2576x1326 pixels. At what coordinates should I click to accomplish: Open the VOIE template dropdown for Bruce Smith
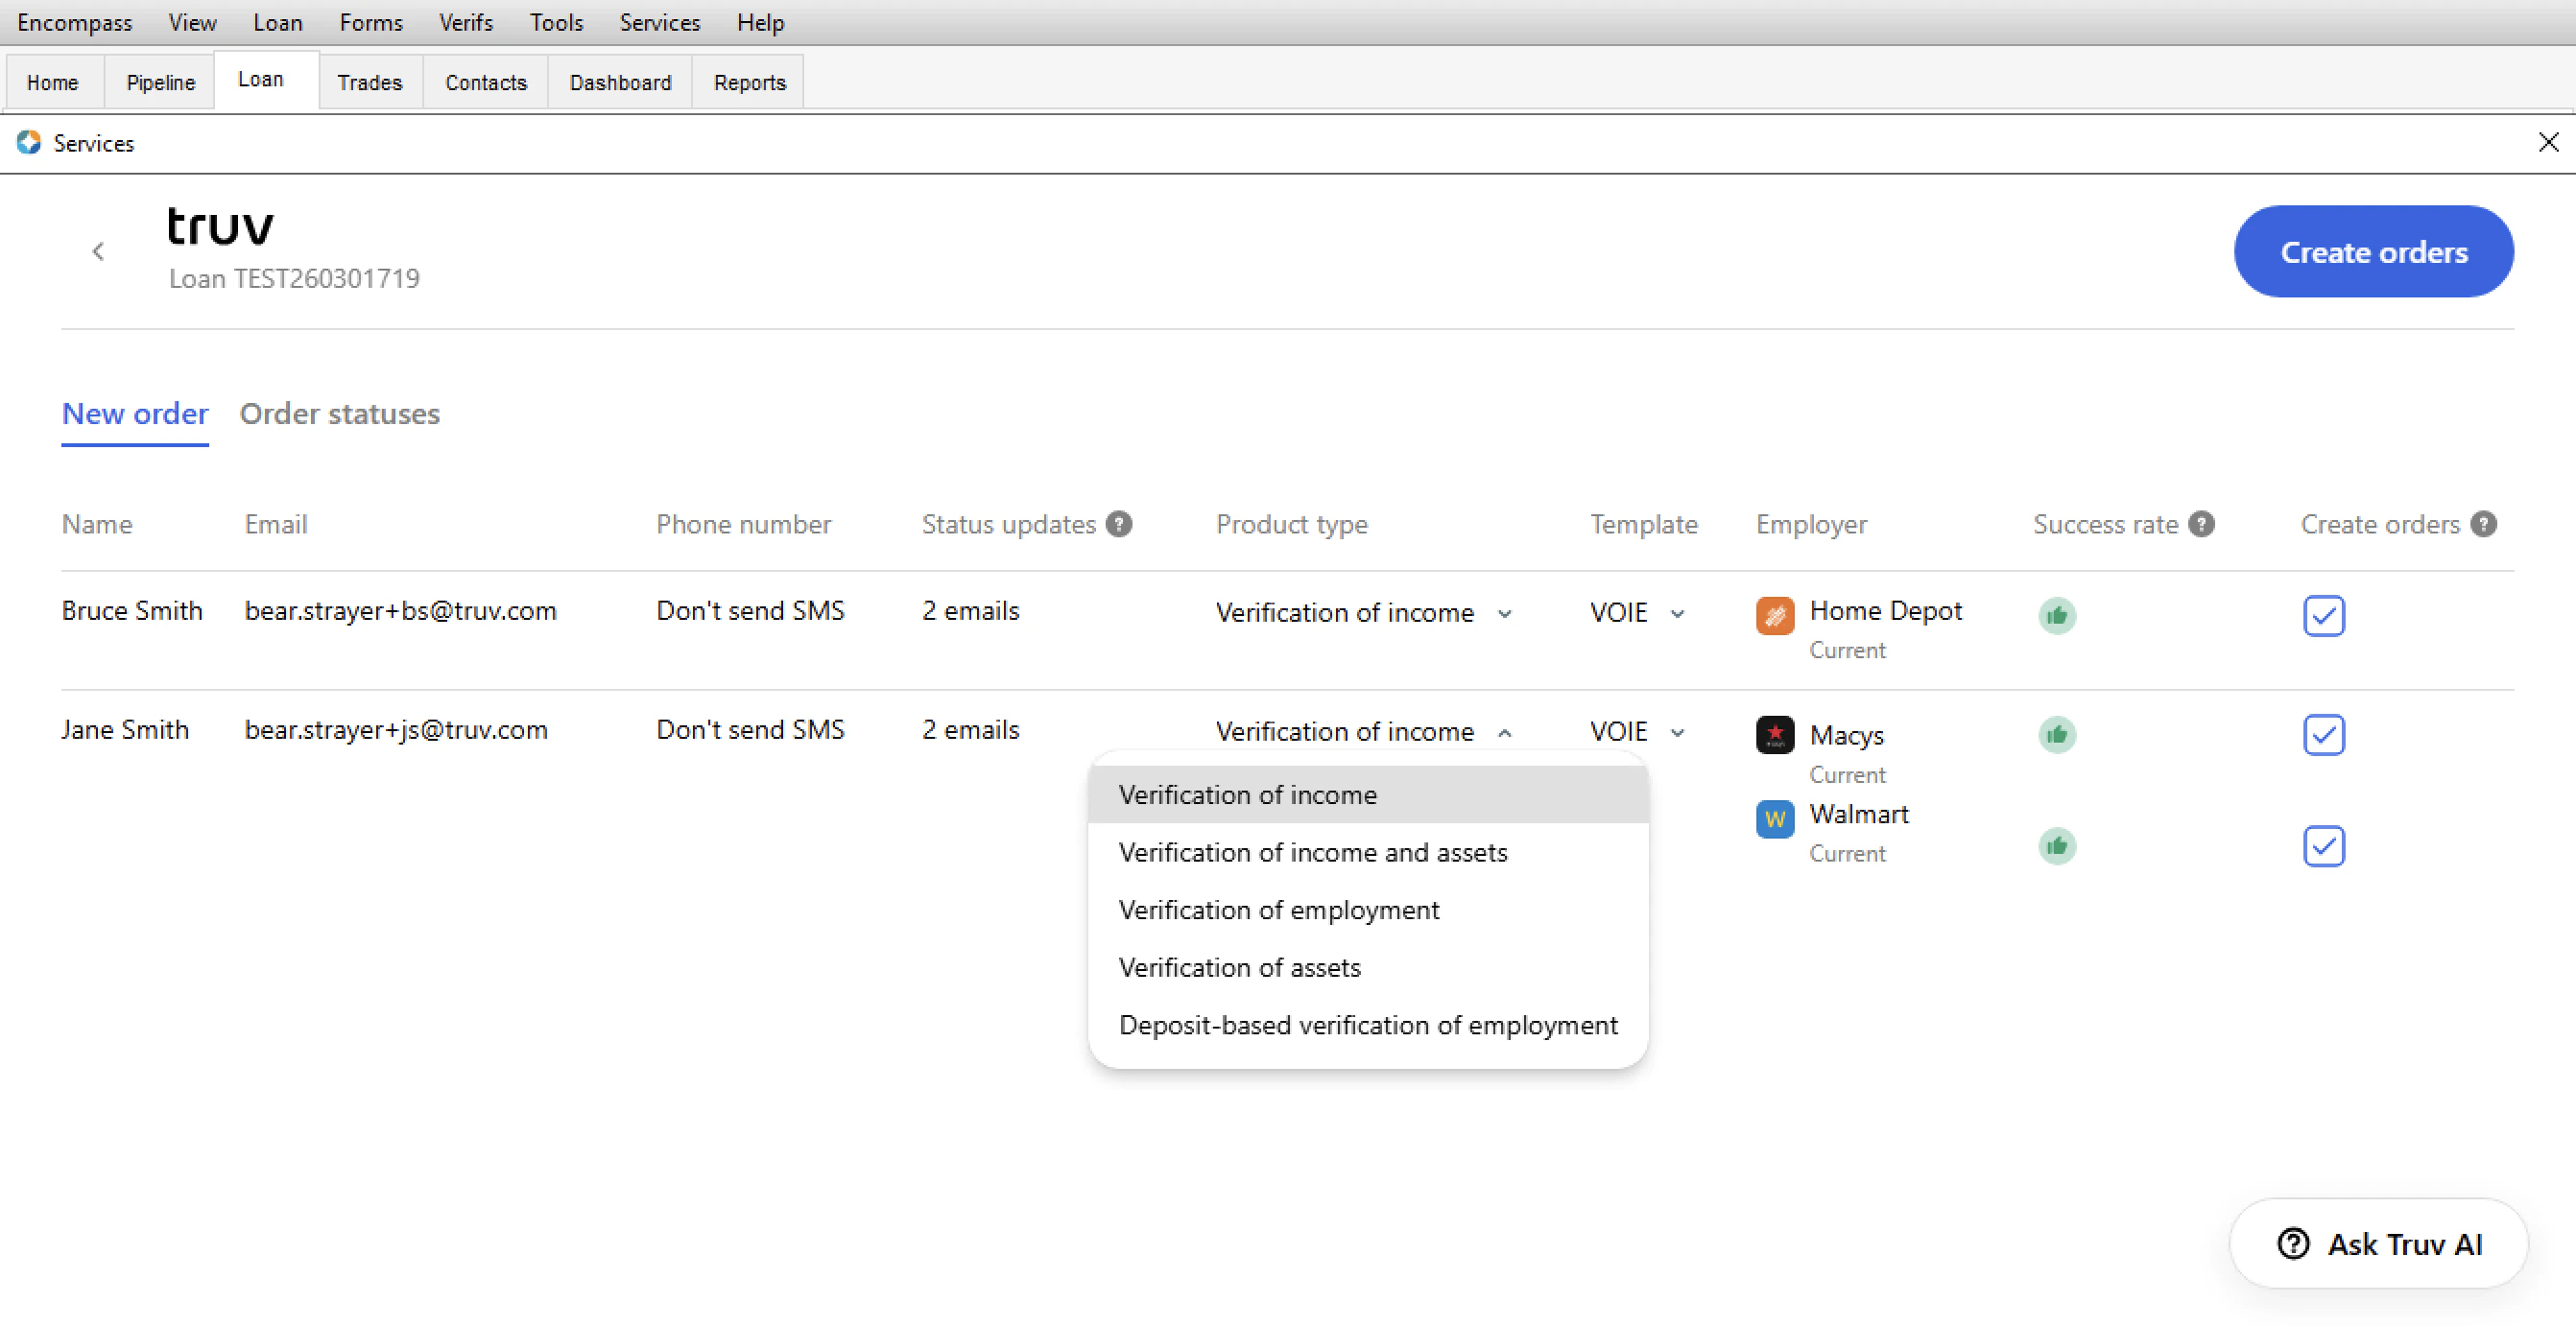1678,613
